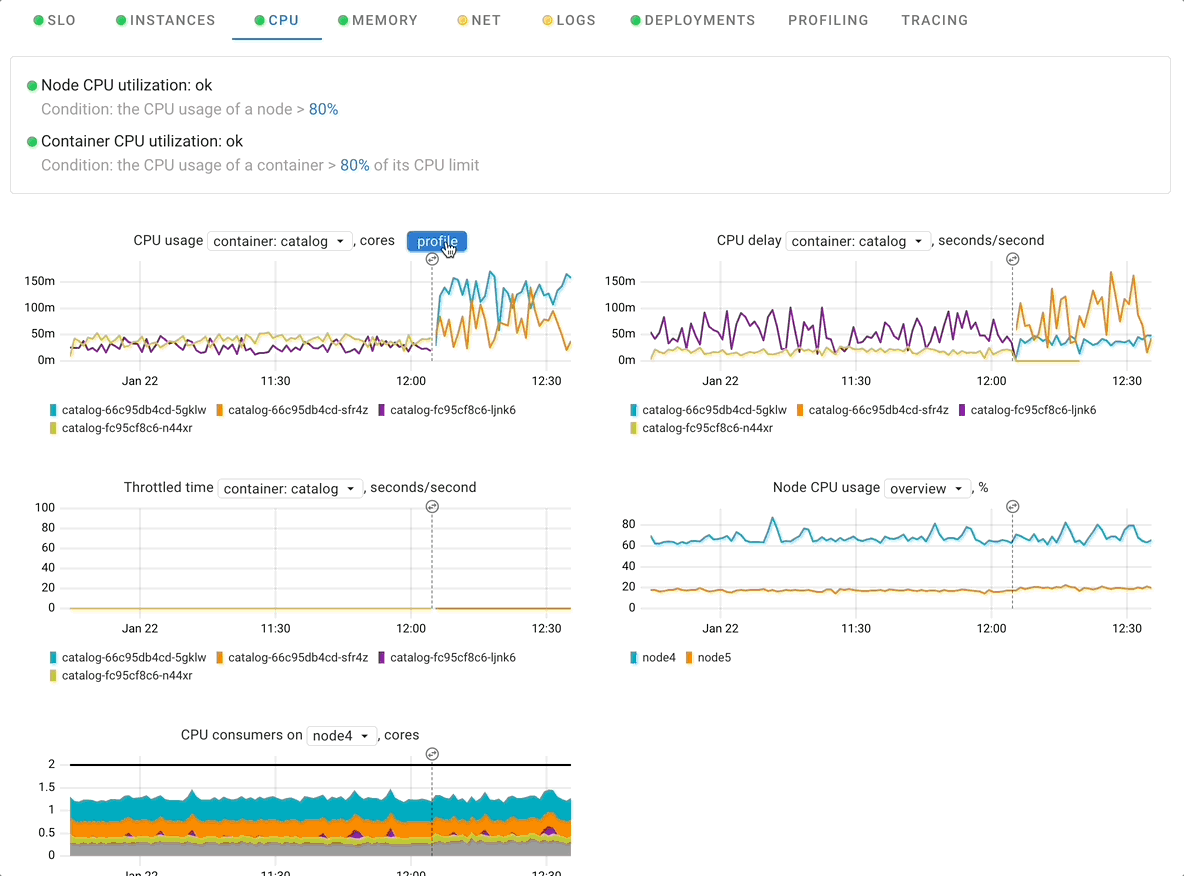Open the CPU consumers node4 dropdown

pyautogui.click(x=341, y=736)
